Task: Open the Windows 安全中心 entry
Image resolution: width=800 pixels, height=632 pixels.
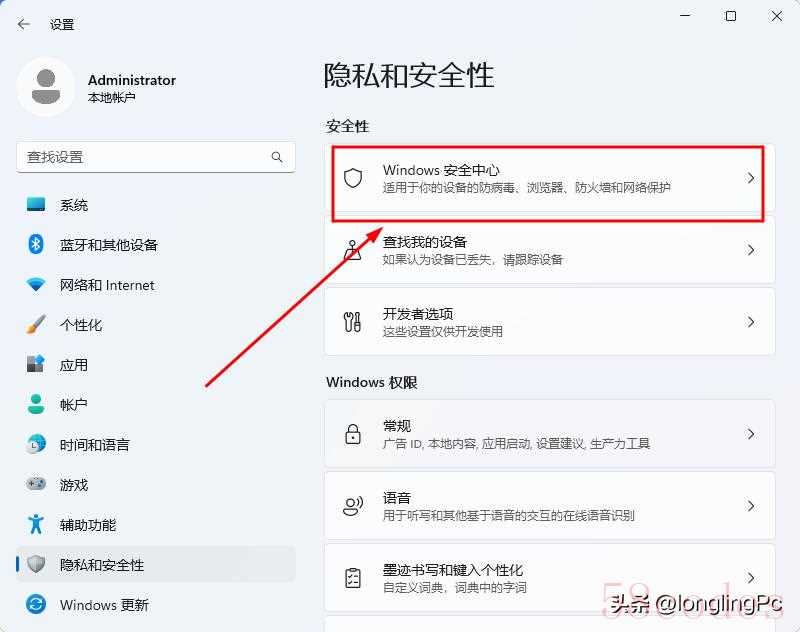Action: (x=549, y=178)
